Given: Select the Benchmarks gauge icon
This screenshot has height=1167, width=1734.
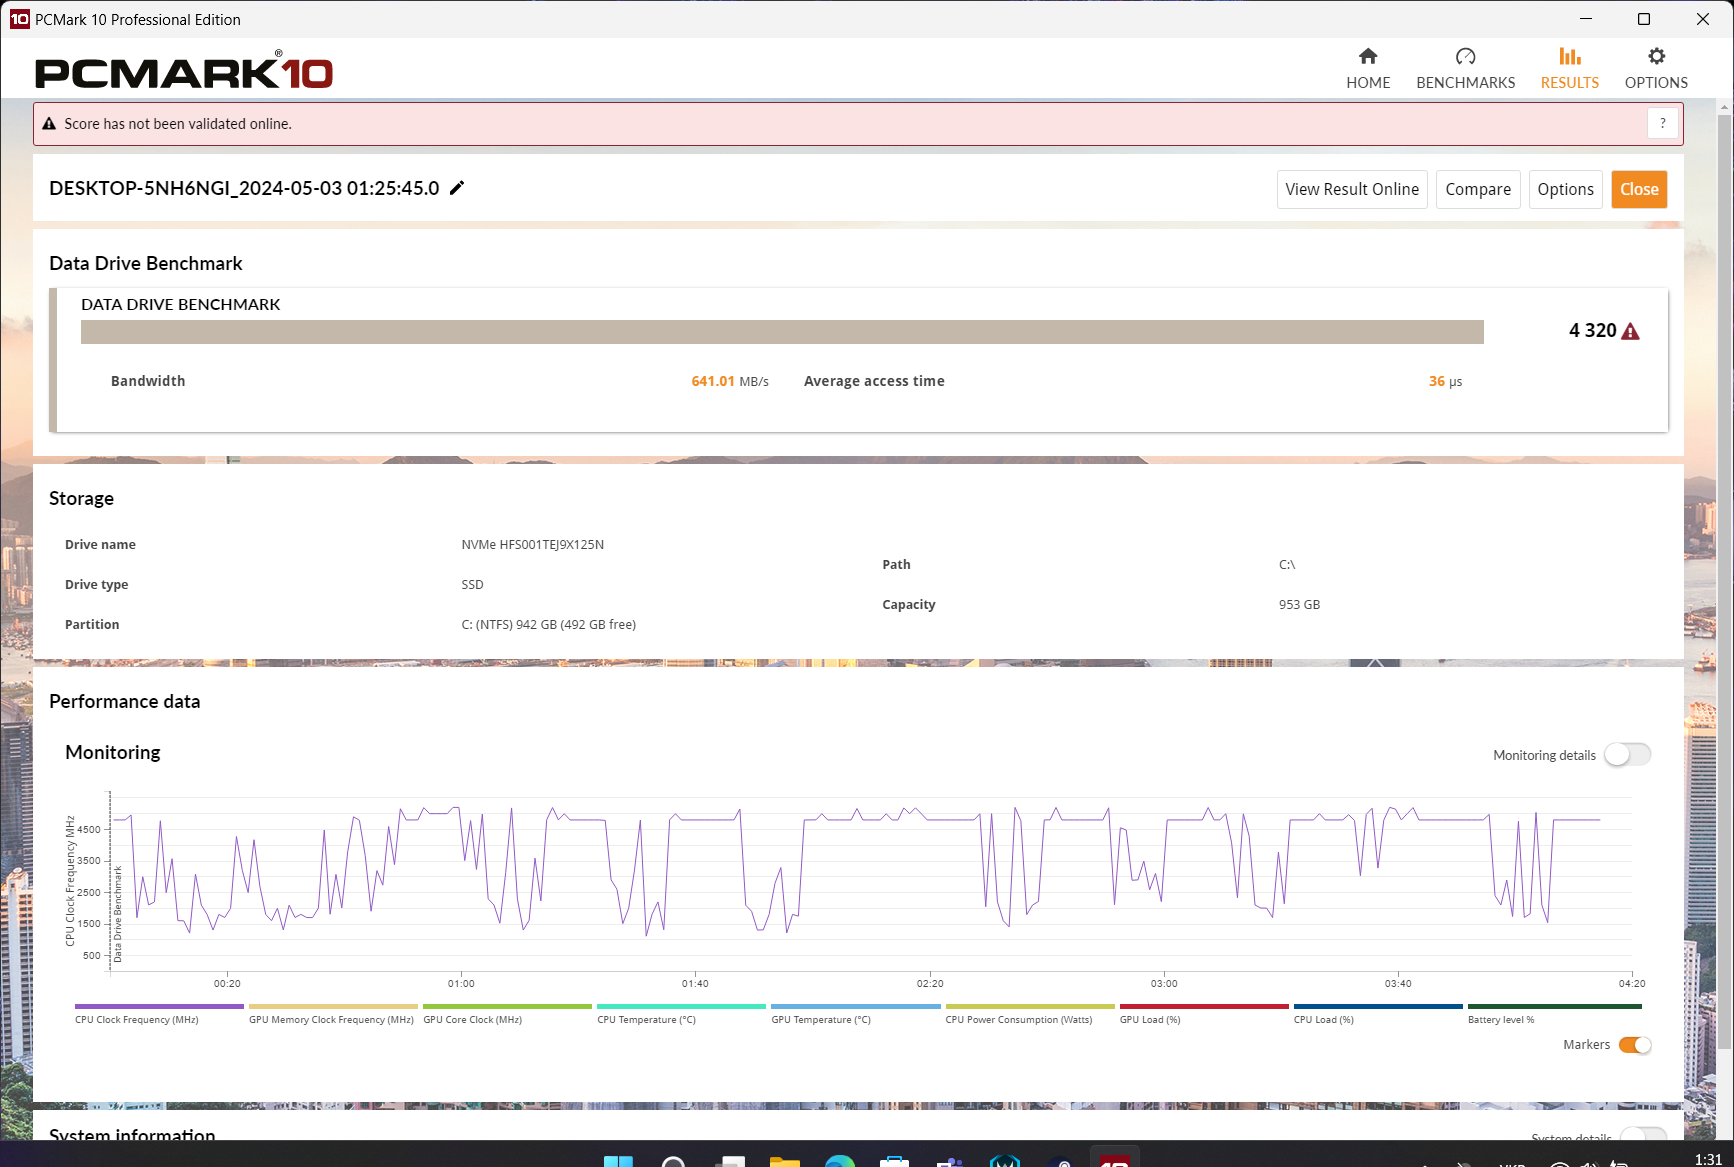Looking at the screenshot, I should (1465, 57).
